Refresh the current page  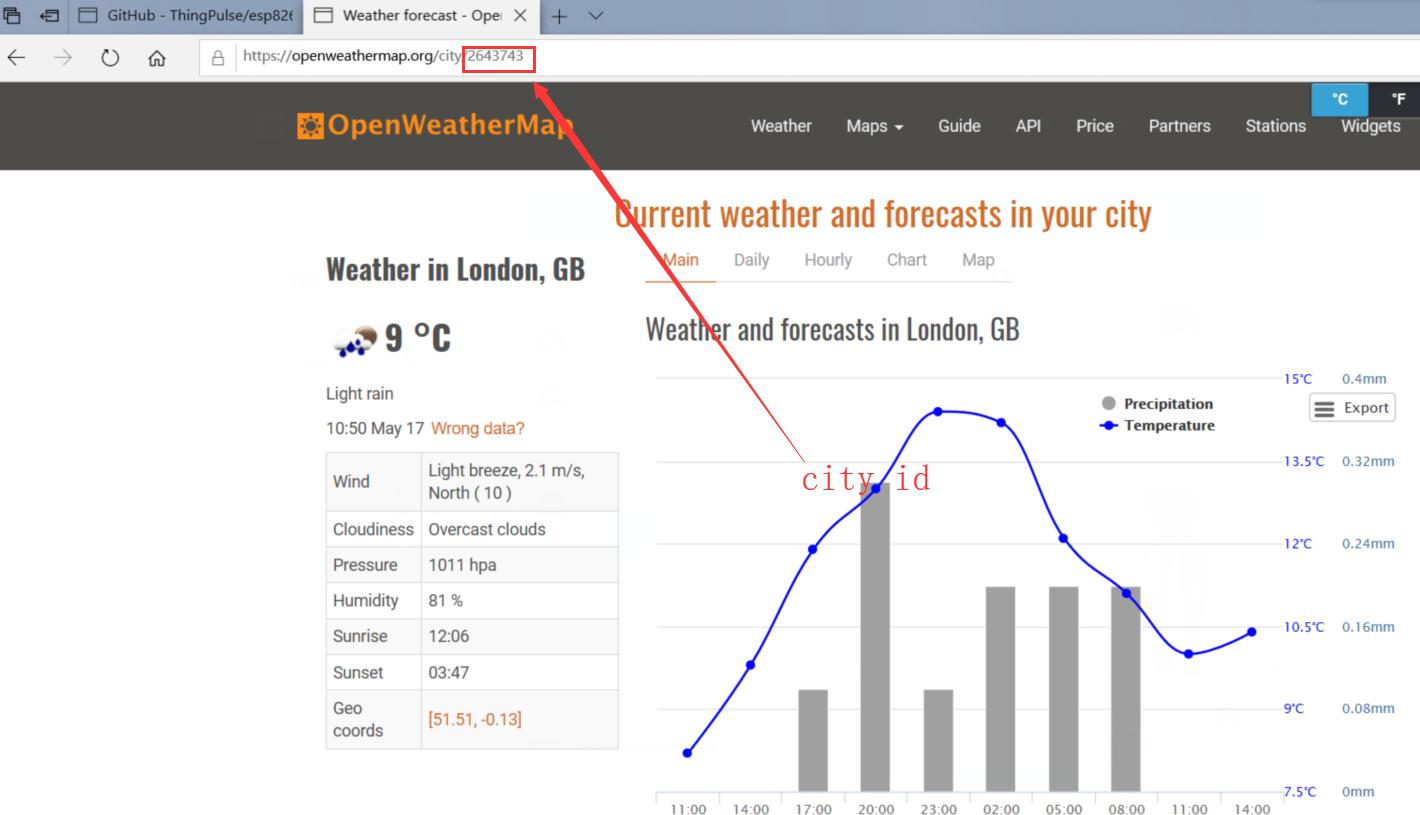click(x=110, y=58)
